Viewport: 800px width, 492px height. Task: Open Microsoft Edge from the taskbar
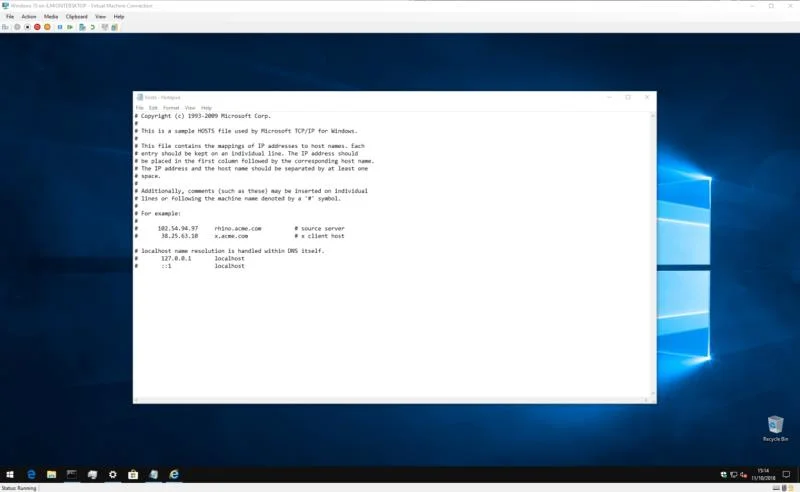point(31,475)
